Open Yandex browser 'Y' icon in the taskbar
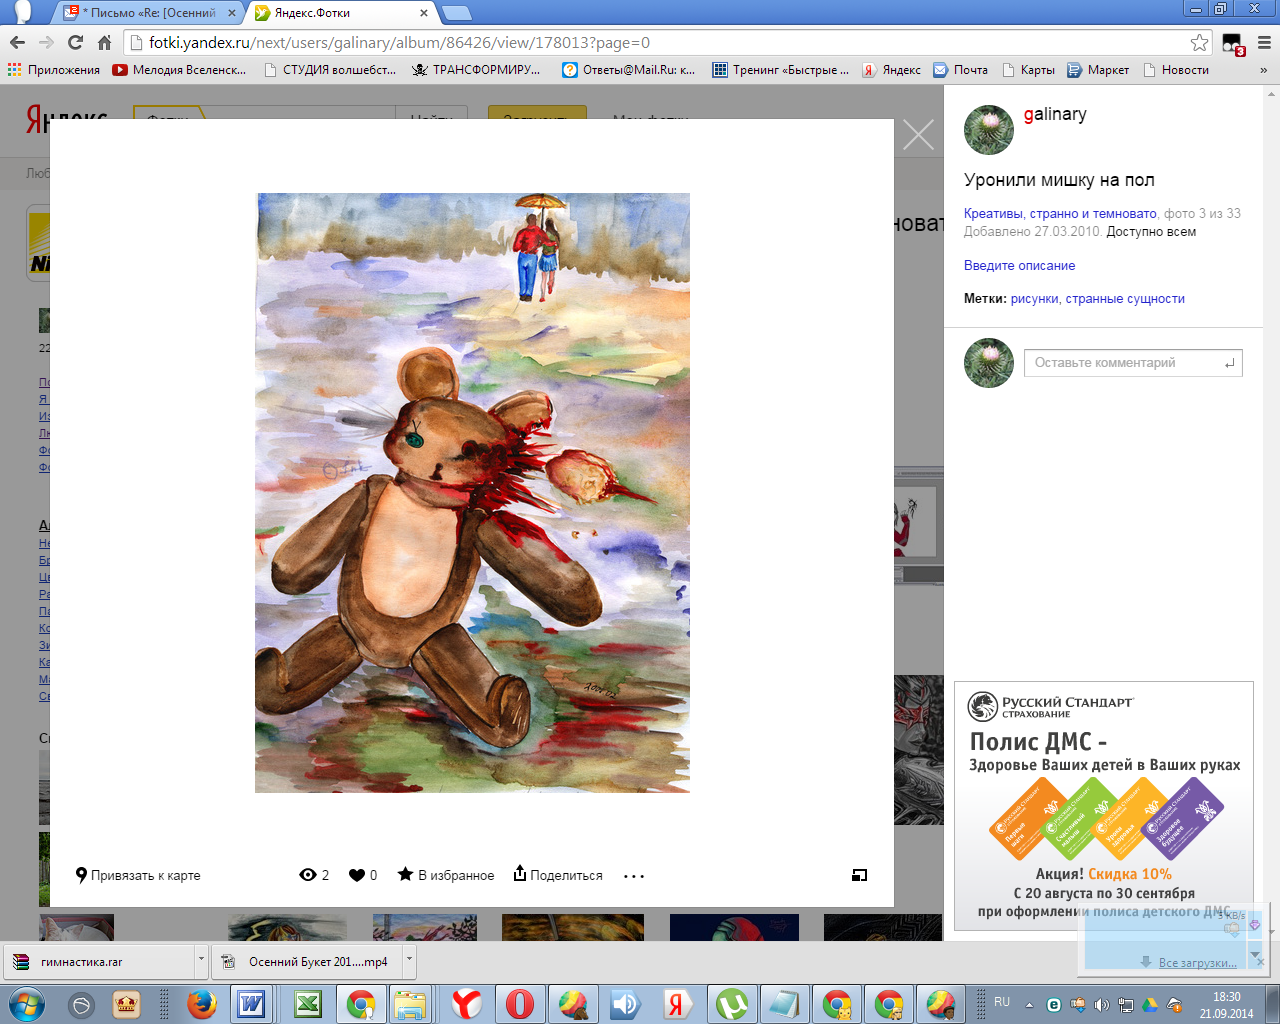 coord(466,1003)
